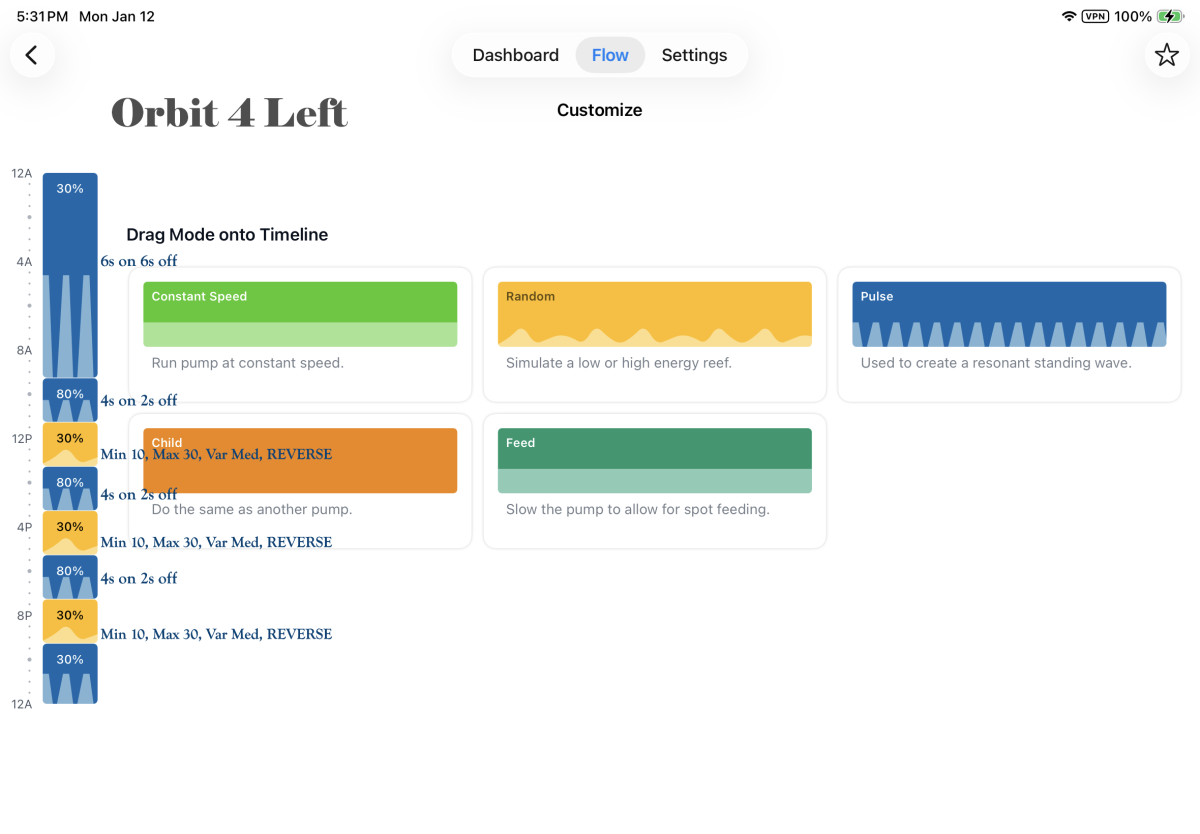Select the 80% pulse block after 4P
Viewport: 1200px width, 834px height.
70,577
